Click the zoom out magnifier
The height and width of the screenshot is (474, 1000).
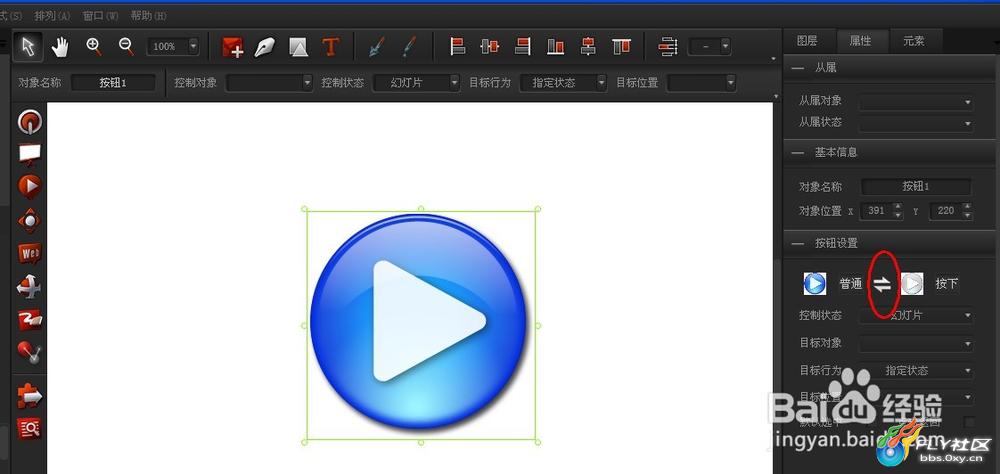(126, 46)
